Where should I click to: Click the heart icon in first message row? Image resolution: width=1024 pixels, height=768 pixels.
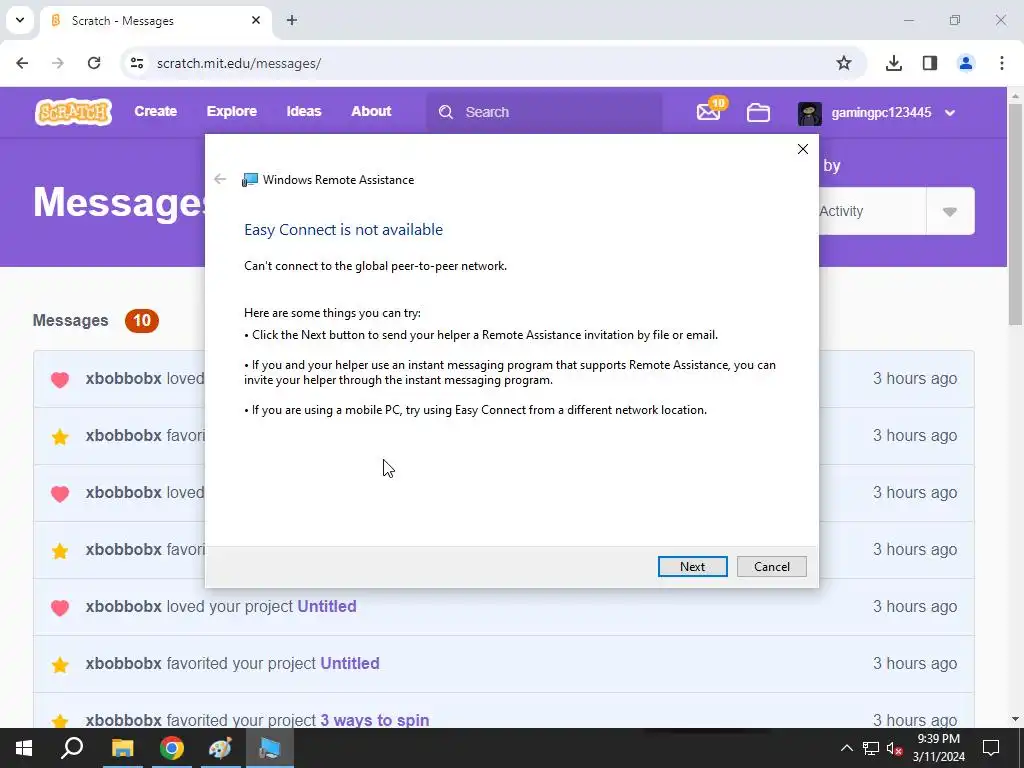point(60,379)
